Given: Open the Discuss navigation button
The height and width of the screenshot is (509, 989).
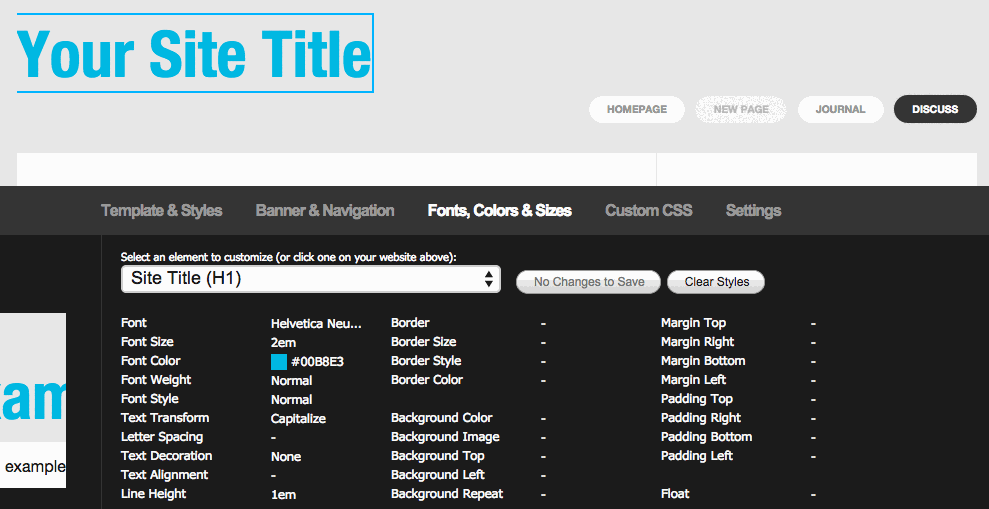Looking at the screenshot, I should pyautogui.click(x=935, y=109).
